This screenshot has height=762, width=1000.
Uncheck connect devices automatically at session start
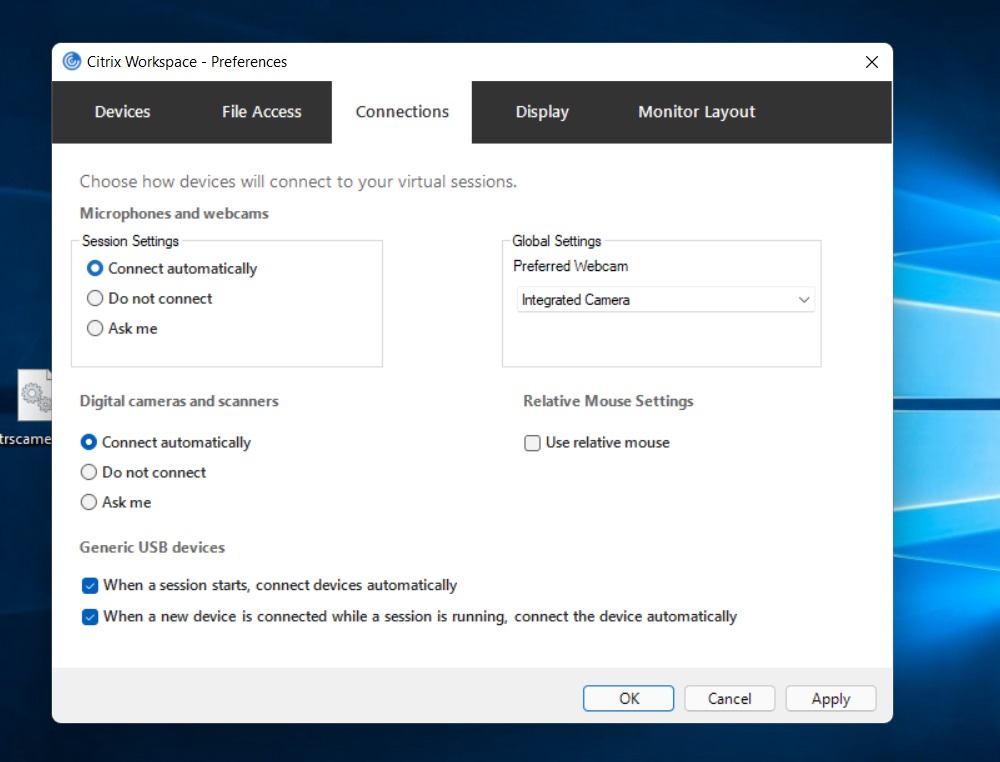(x=90, y=585)
